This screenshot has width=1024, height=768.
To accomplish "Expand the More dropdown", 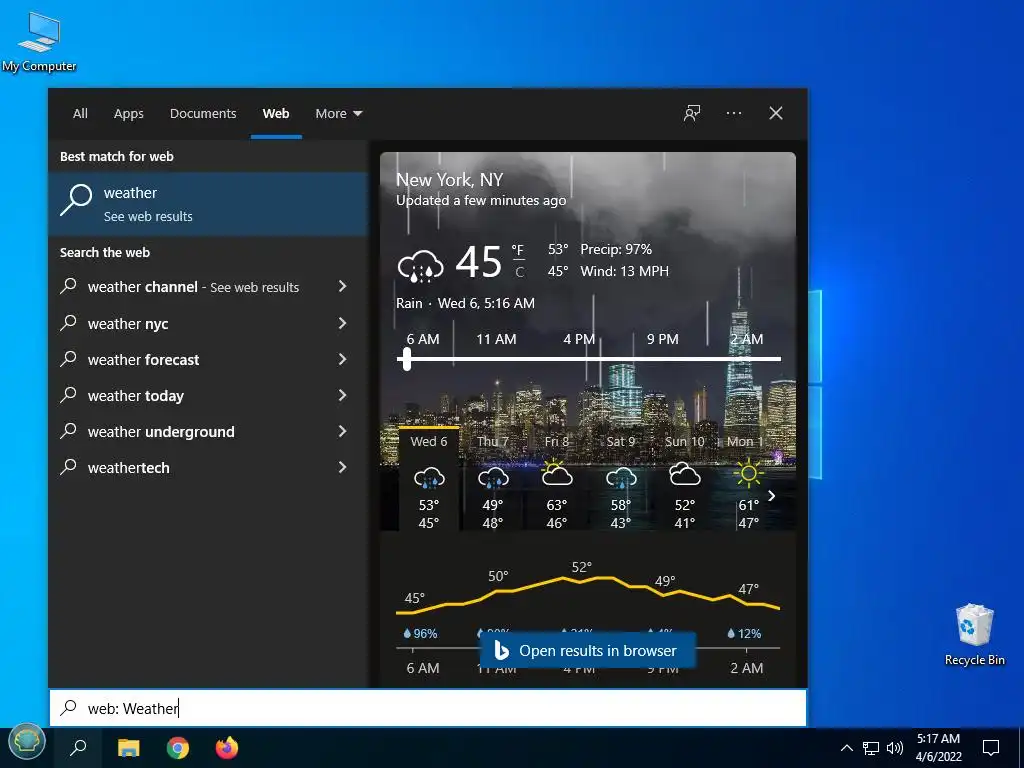I will coord(338,113).
